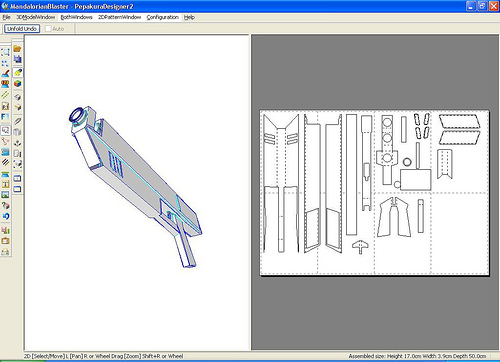The height and width of the screenshot is (362, 500).
Task: Open the 2DPatternWindow menu
Action: point(119,17)
